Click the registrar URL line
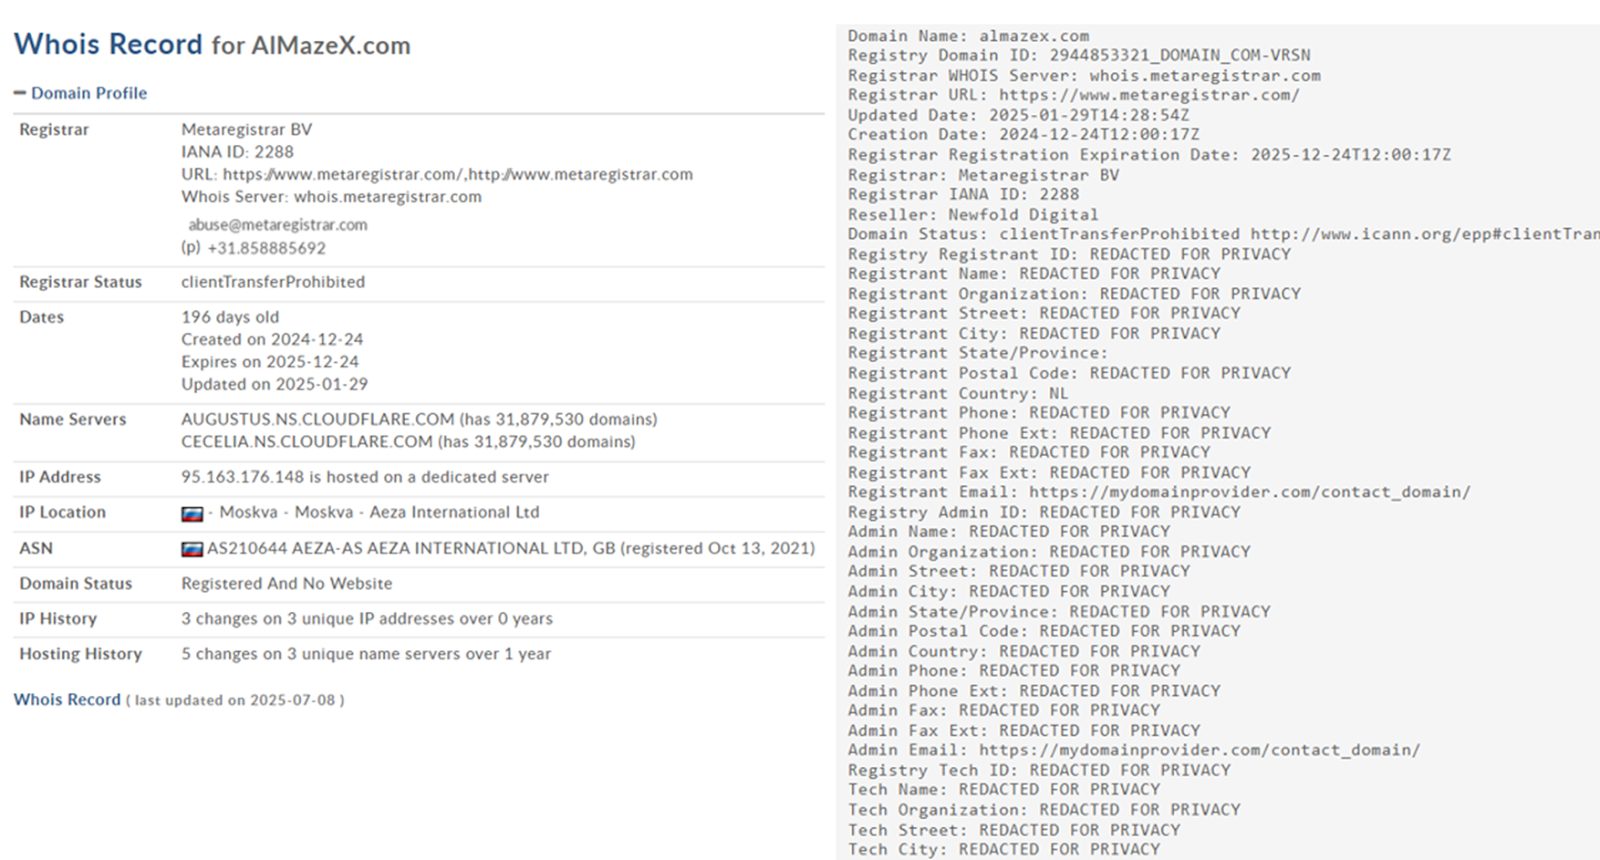 (437, 174)
